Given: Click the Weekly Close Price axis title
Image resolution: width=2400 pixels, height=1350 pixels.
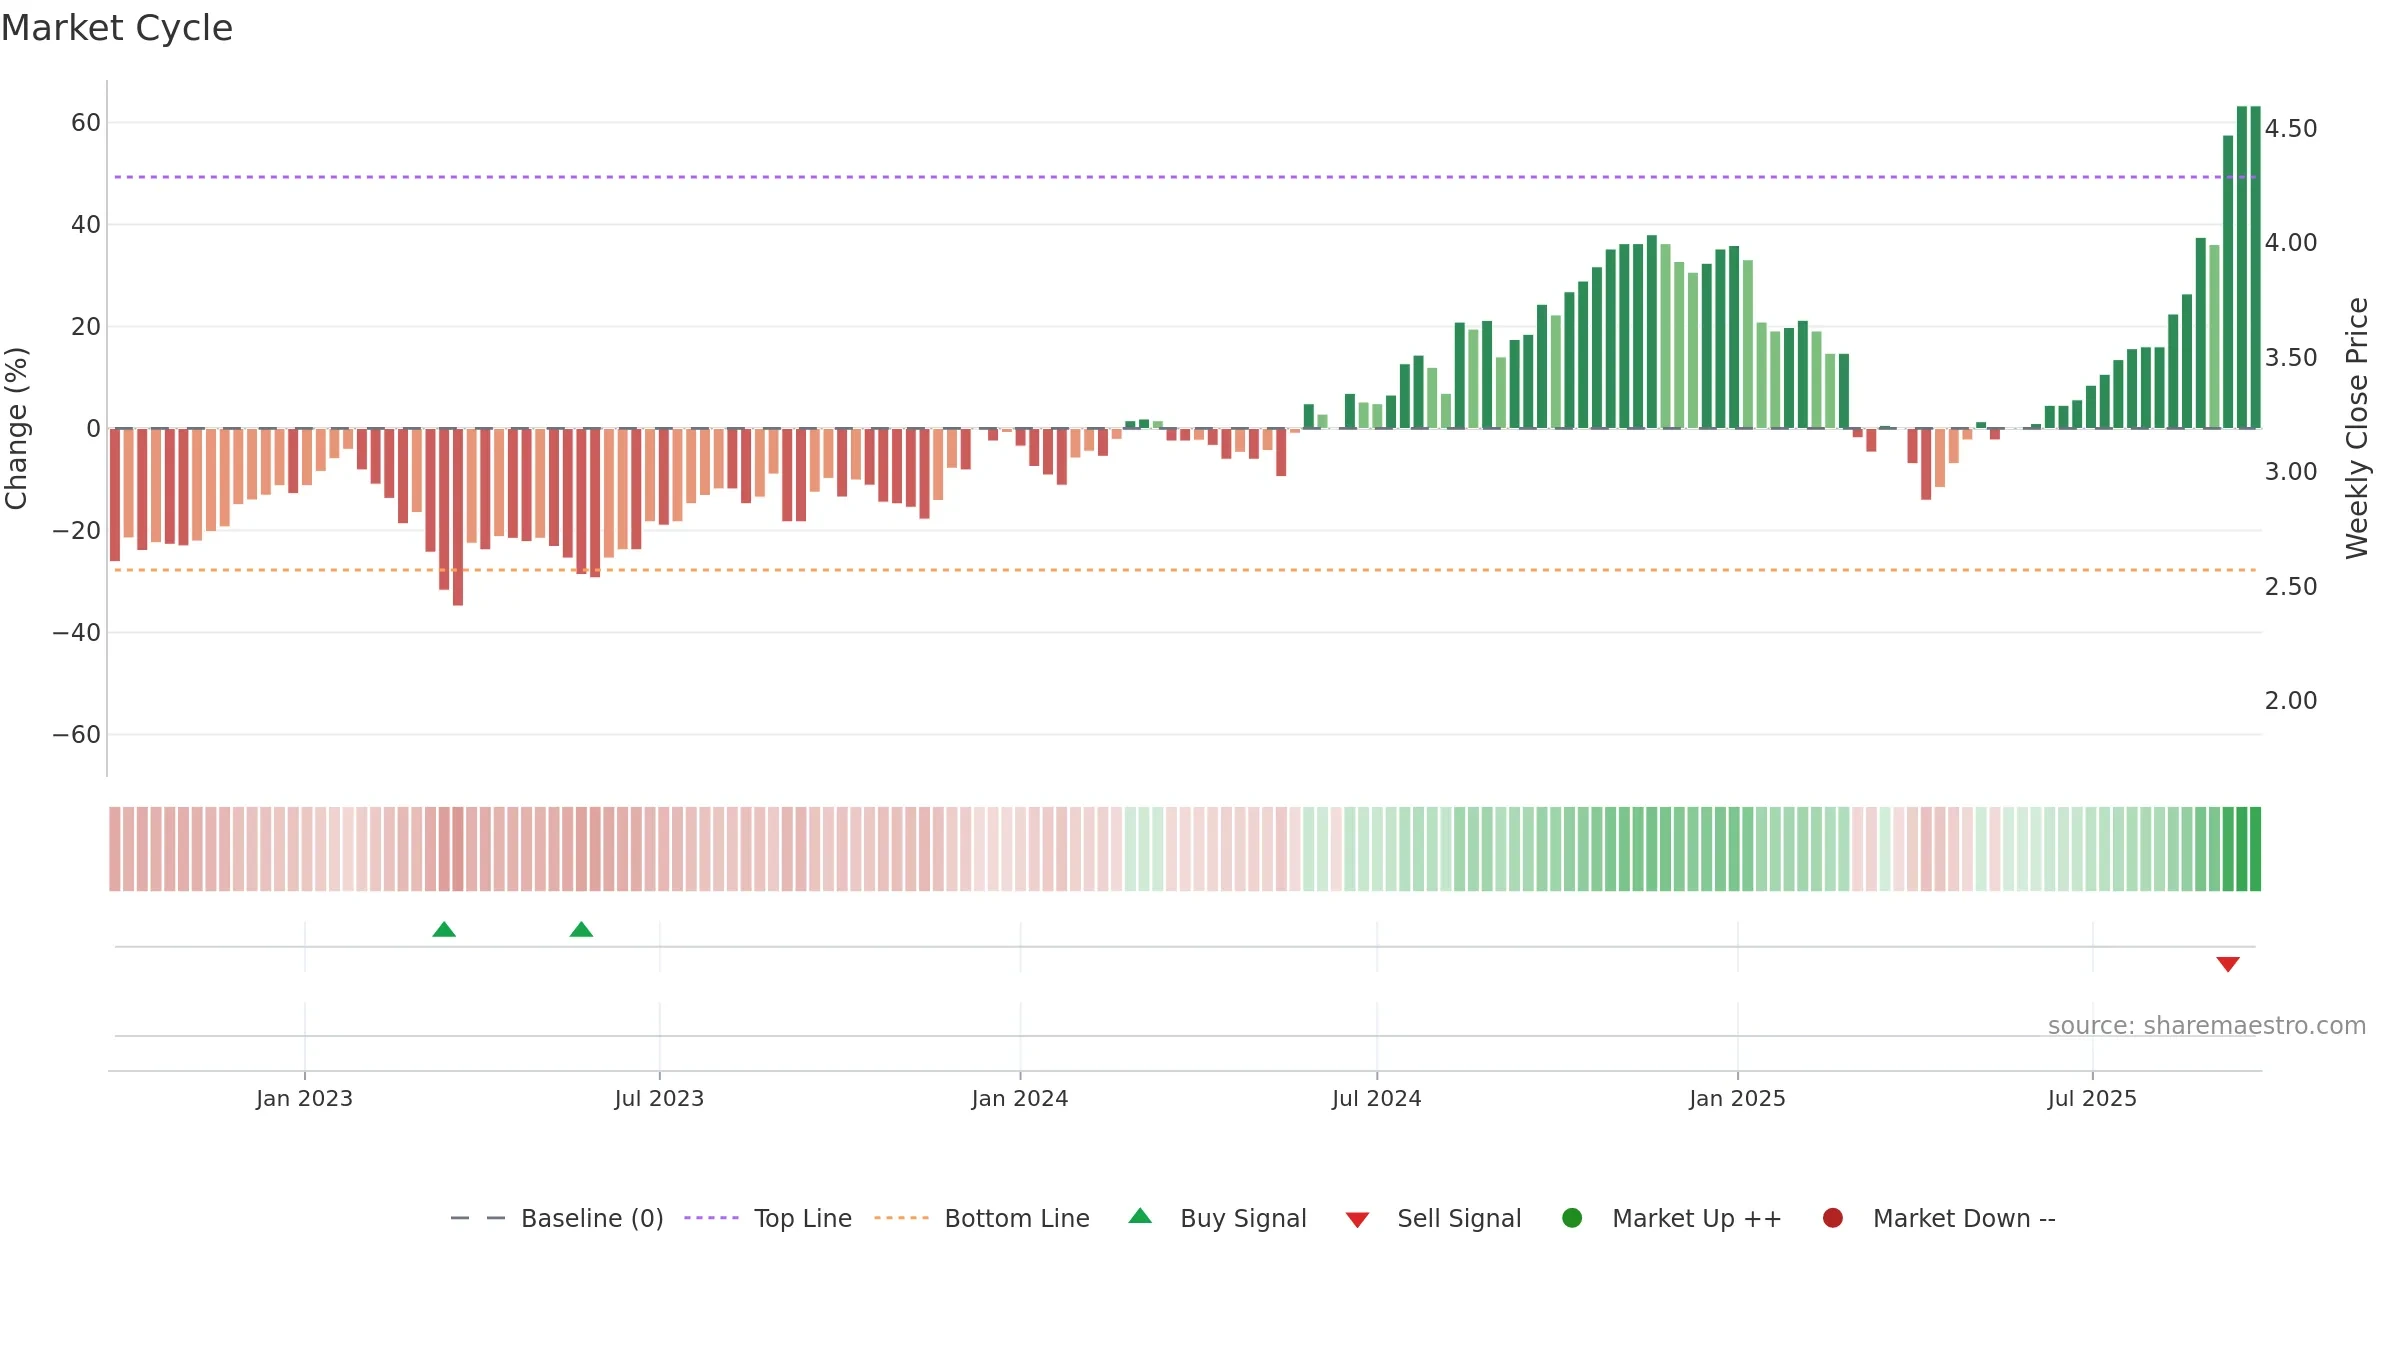Looking at the screenshot, I should (2357, 428).
